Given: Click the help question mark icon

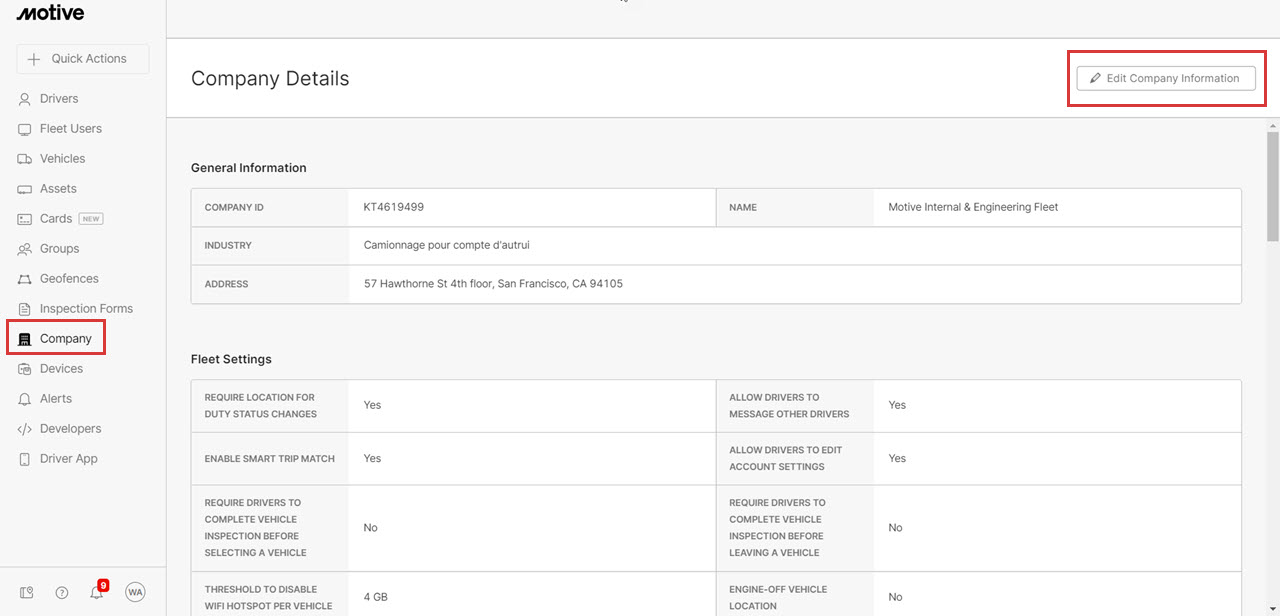Looking at the screenshot, I should tap(62, 592).
